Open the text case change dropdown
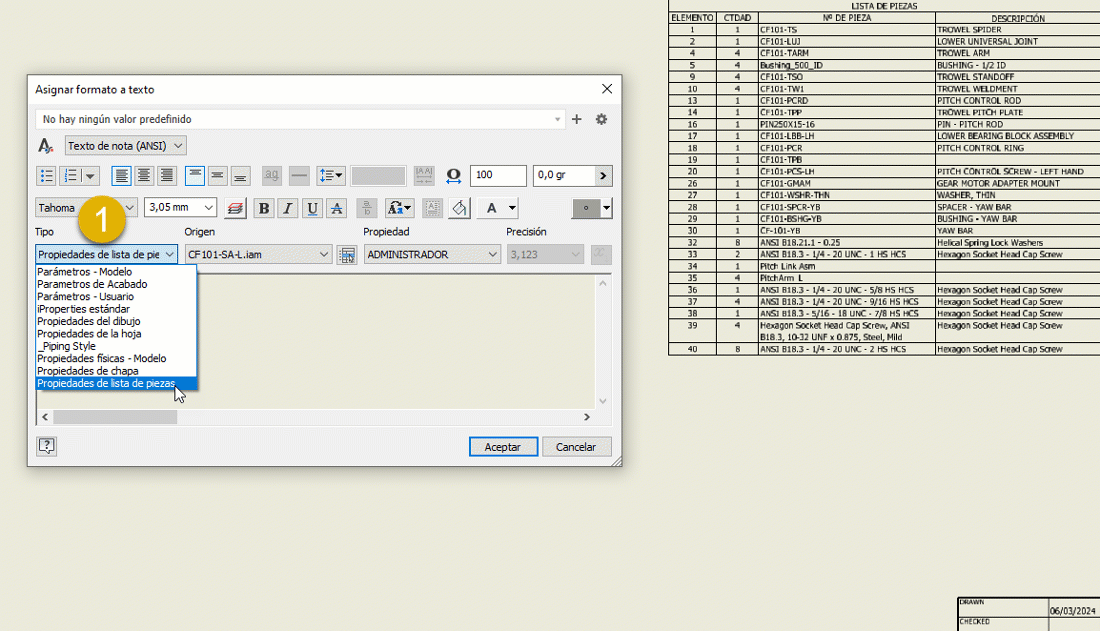1100x631 pixels. pyautogui.click(x=399, y=208)
